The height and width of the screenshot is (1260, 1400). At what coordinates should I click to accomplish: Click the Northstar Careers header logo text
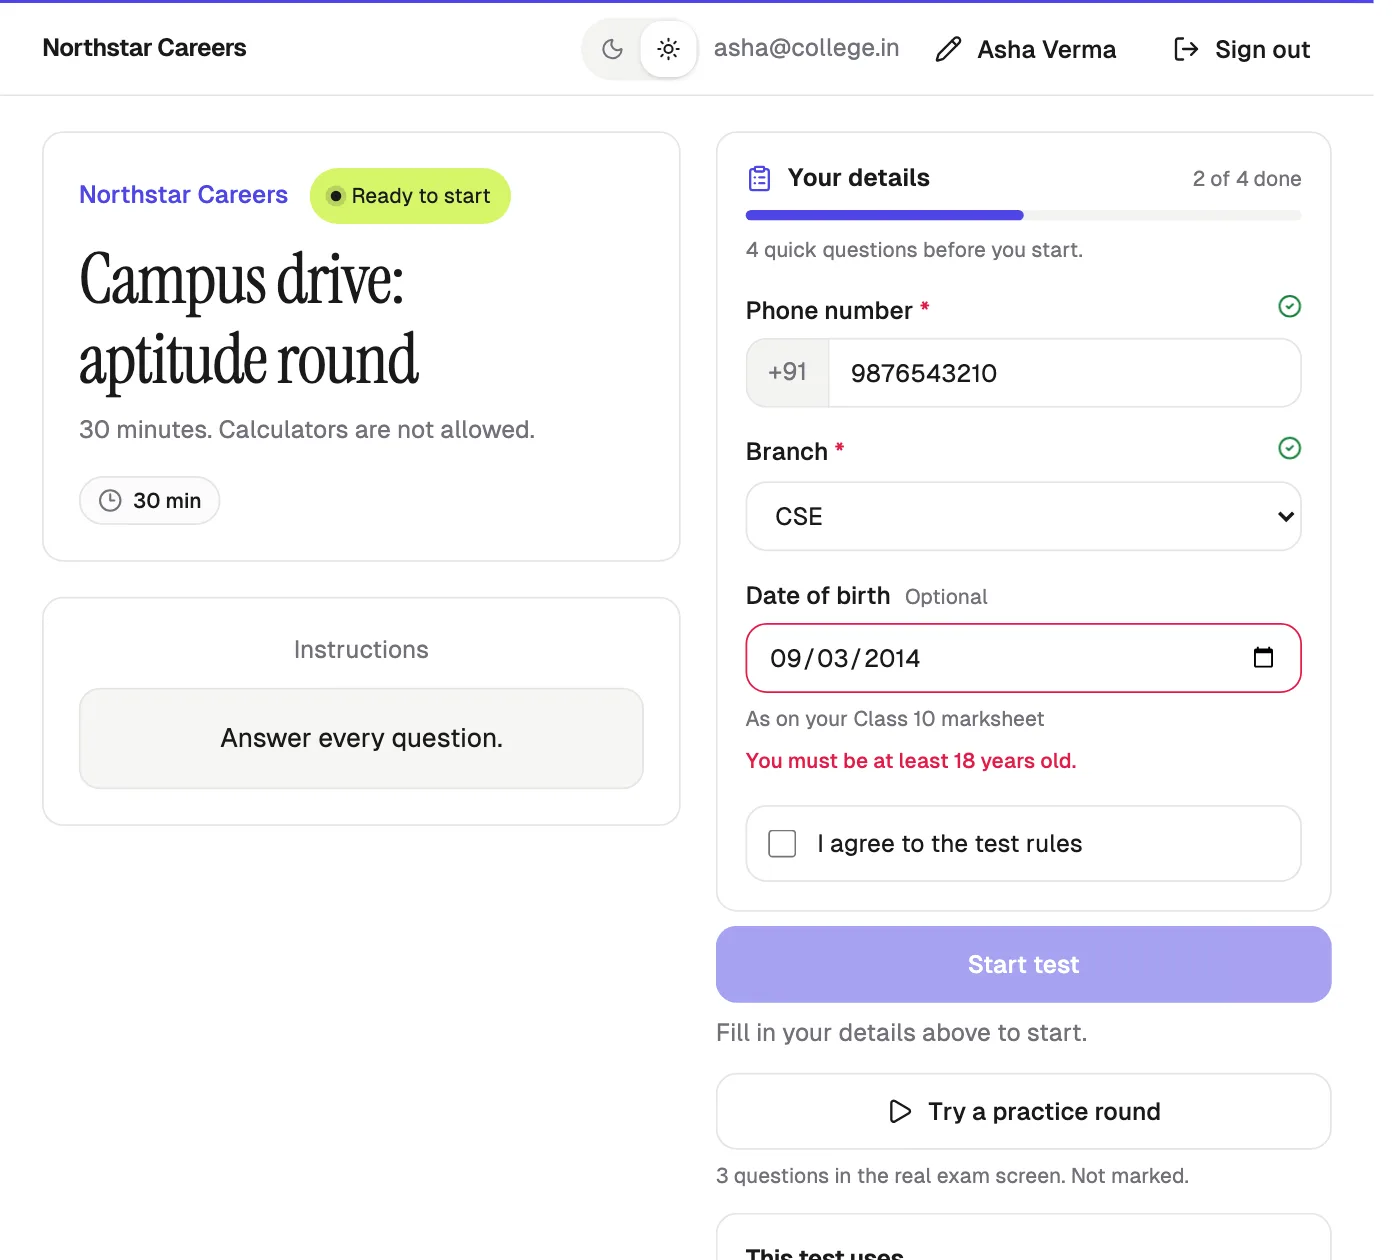coord(144,48)
